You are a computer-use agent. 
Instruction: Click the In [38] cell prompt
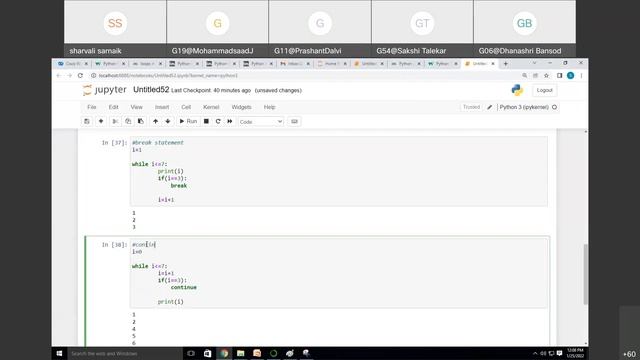click(x=114, y=245)
